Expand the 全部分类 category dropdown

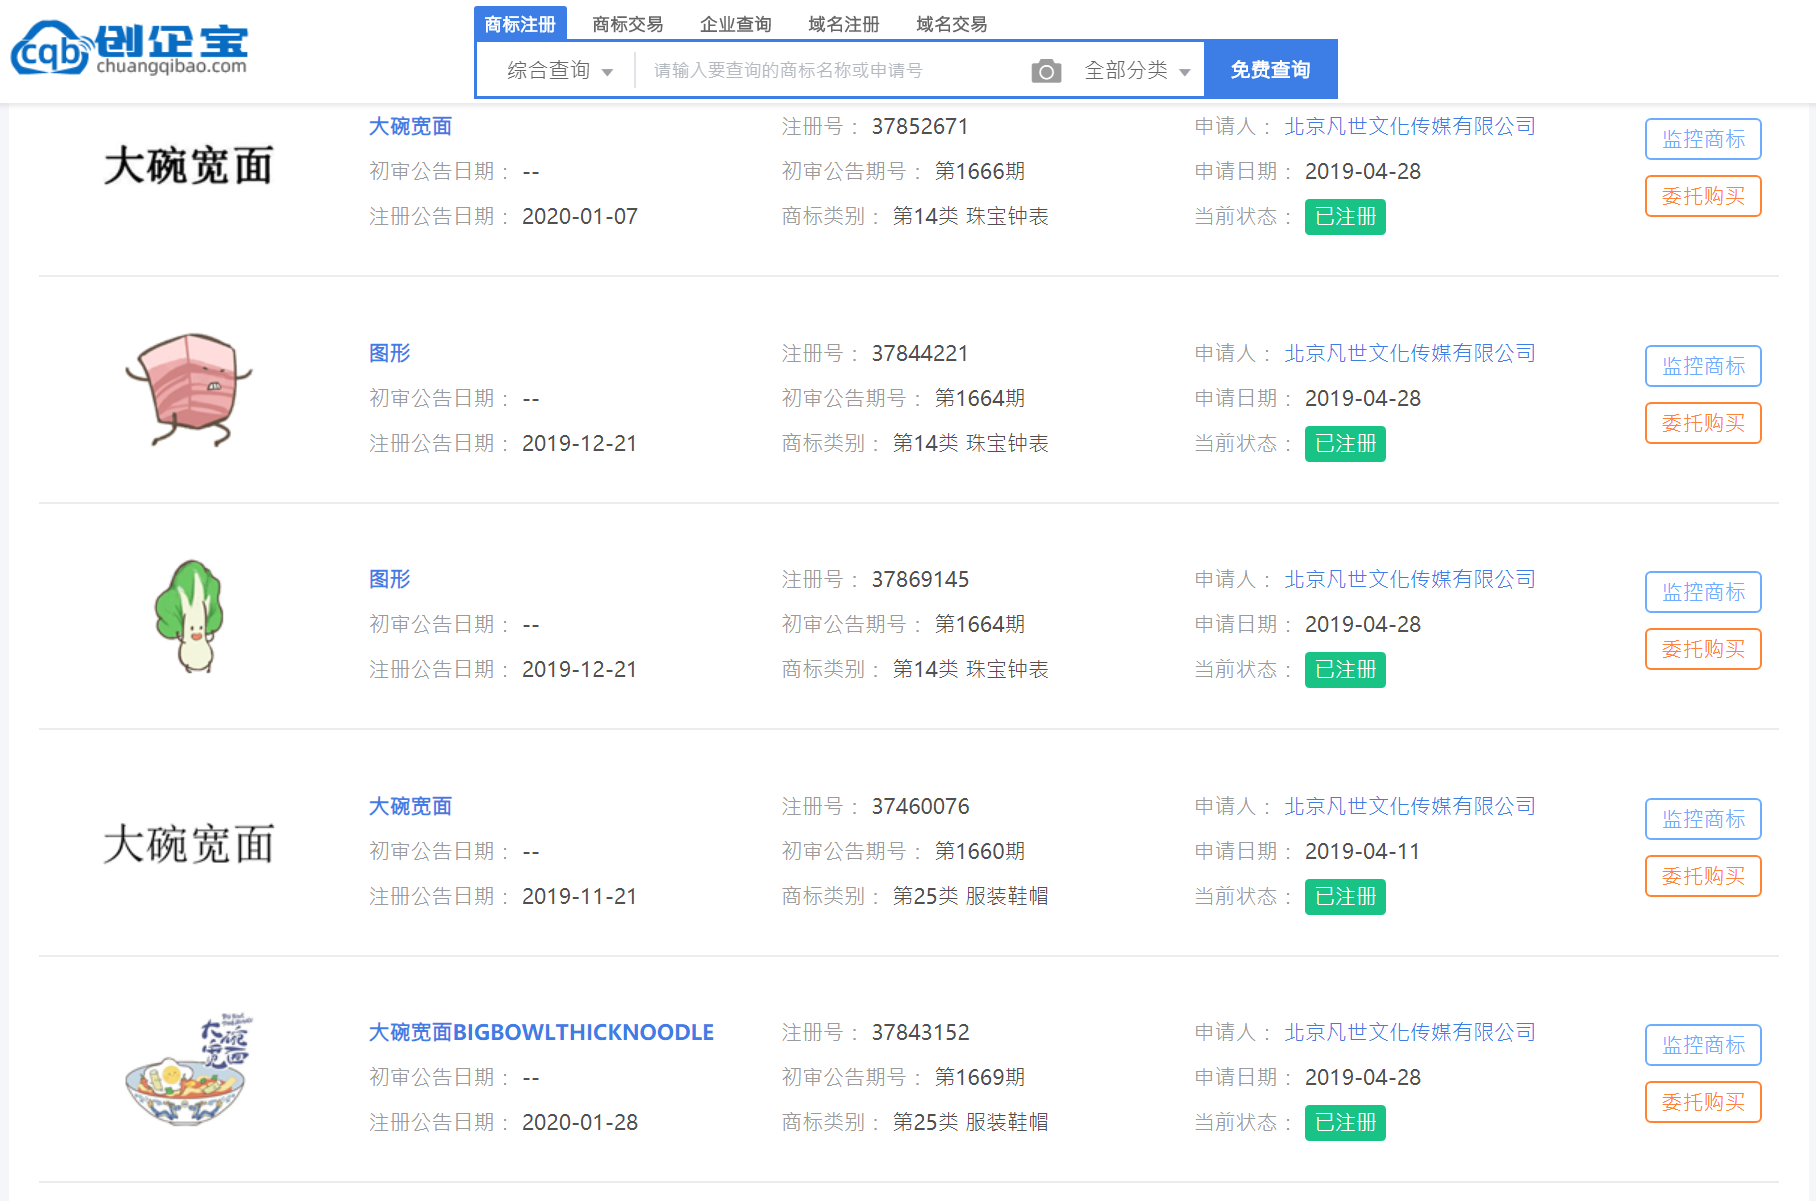(x=1137, y=70)
